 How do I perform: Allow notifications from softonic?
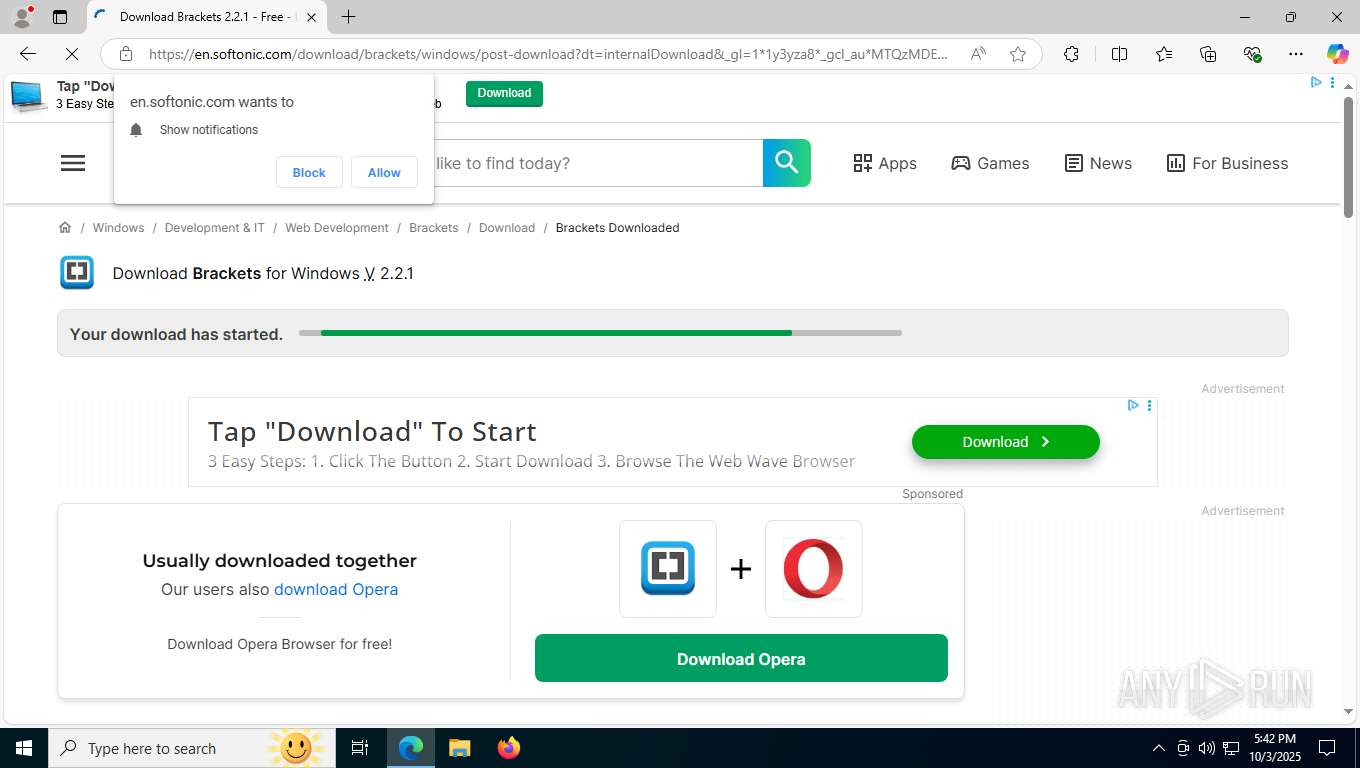click(384, 172)
